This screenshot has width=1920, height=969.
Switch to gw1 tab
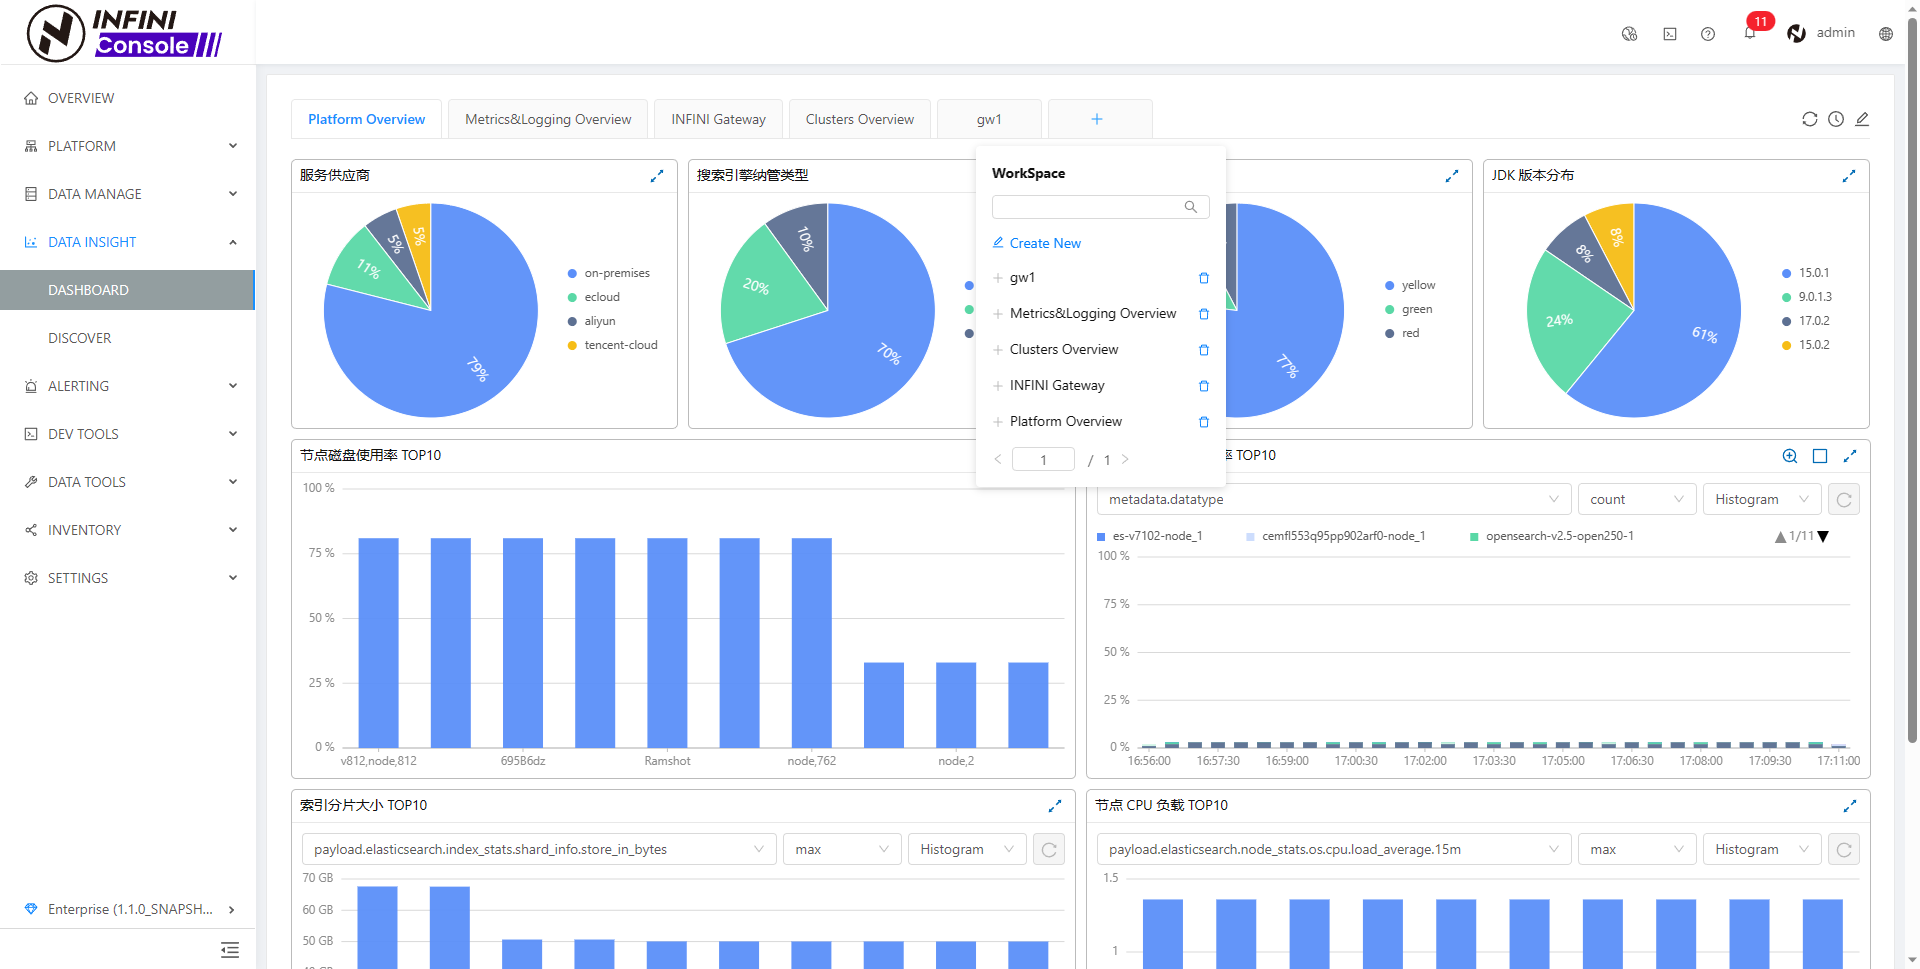click(x=989, y=119)
